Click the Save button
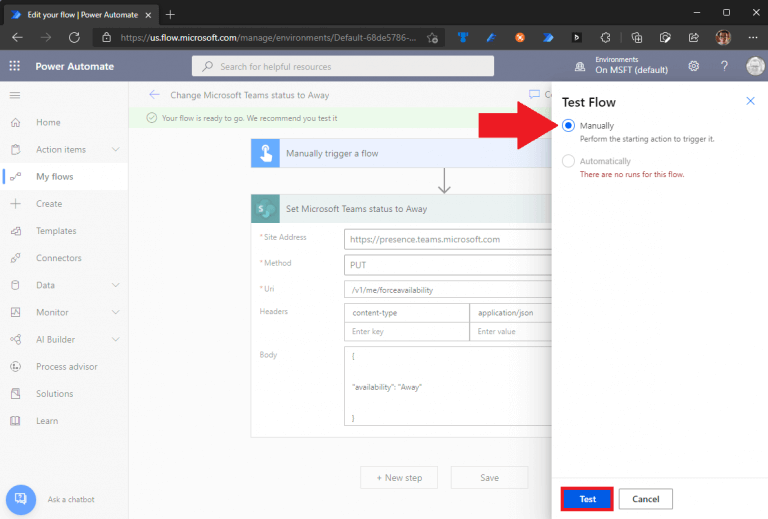Screen dimensions: 768x519 coord(489,477)
